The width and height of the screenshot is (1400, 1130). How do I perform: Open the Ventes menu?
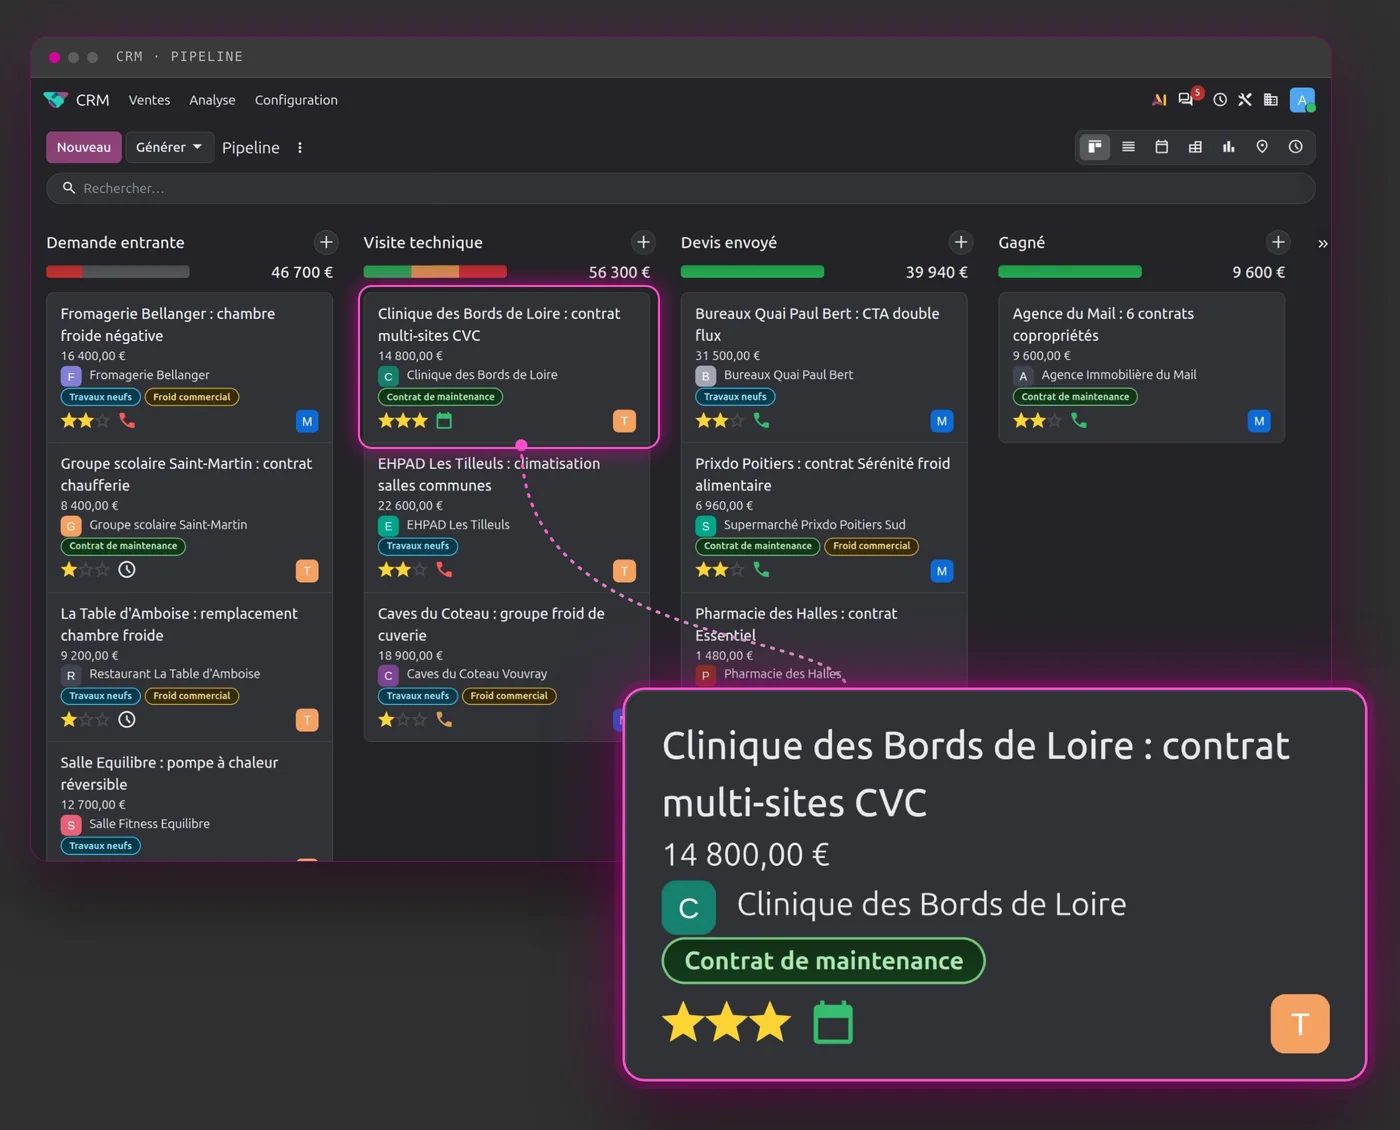coord(149,100)
